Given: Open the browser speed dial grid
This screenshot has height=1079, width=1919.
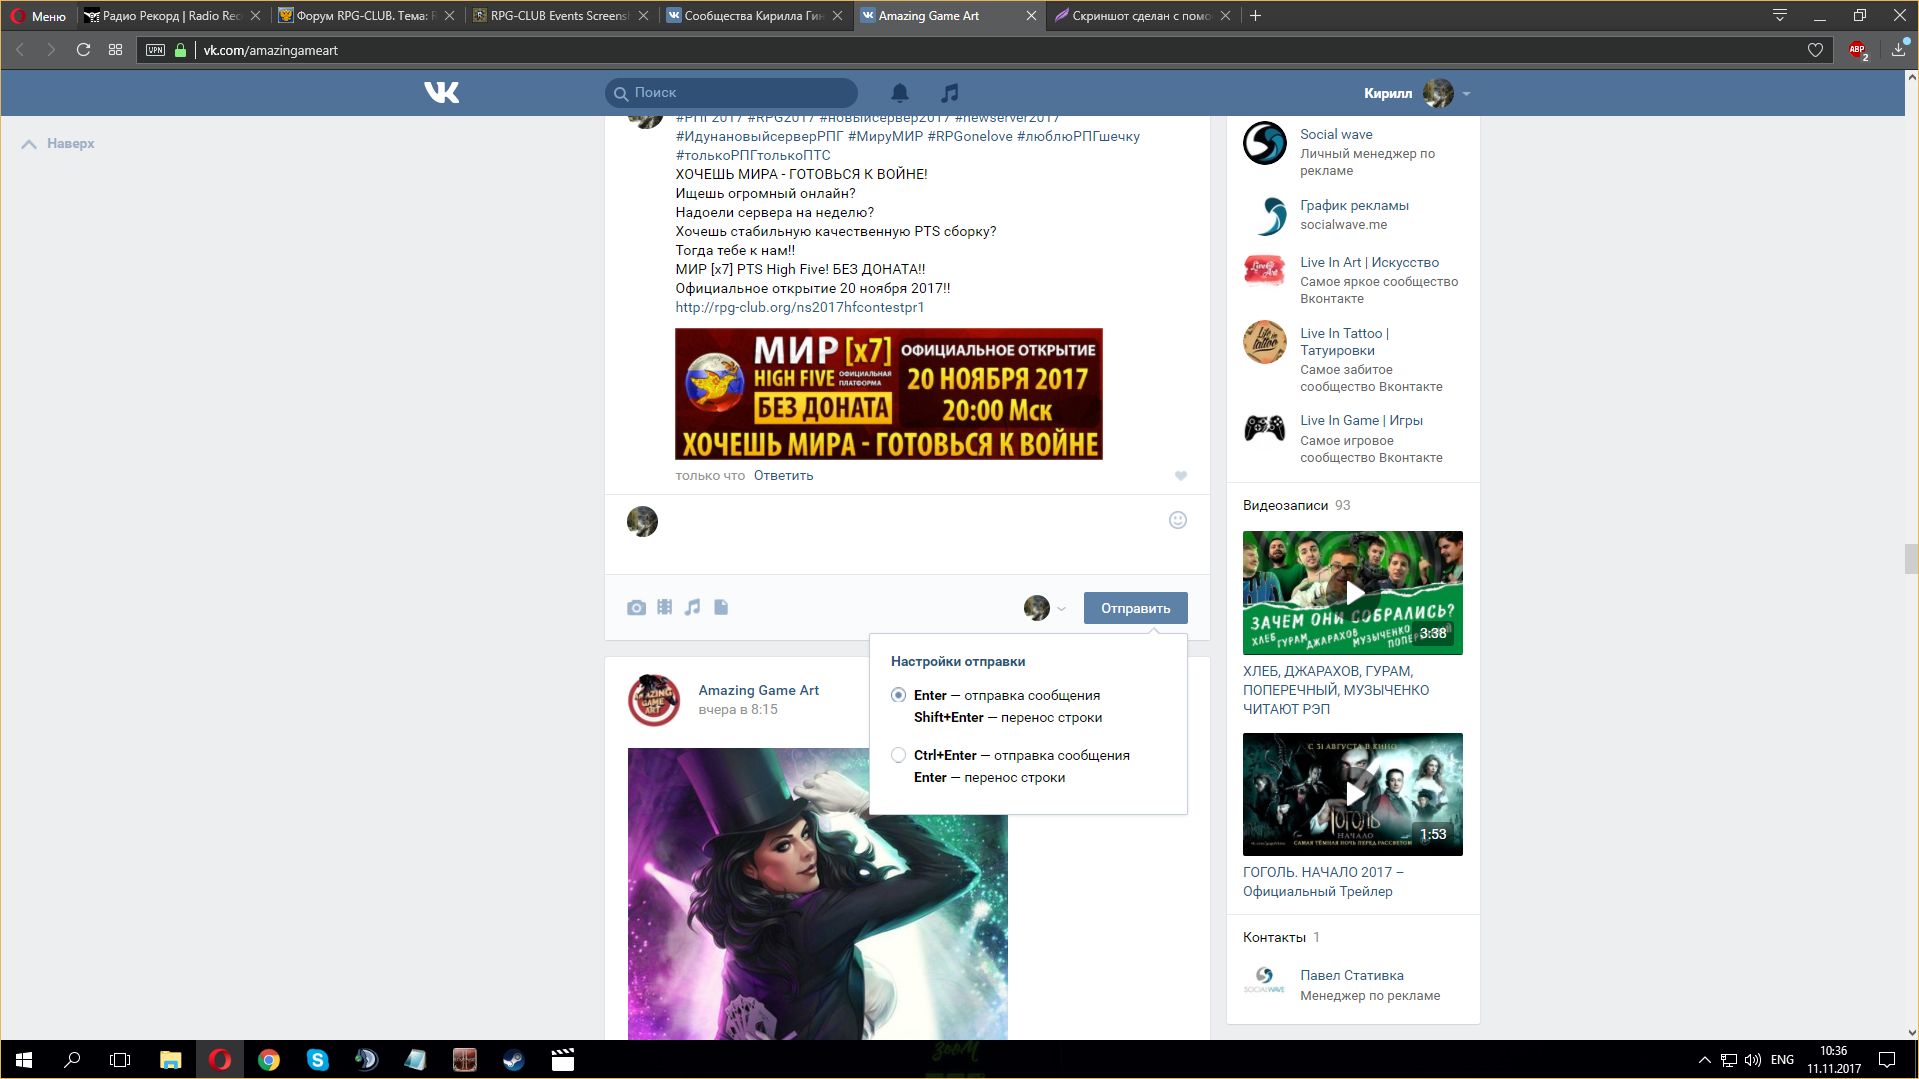Looking at the screenshot, I should (116, 50).
